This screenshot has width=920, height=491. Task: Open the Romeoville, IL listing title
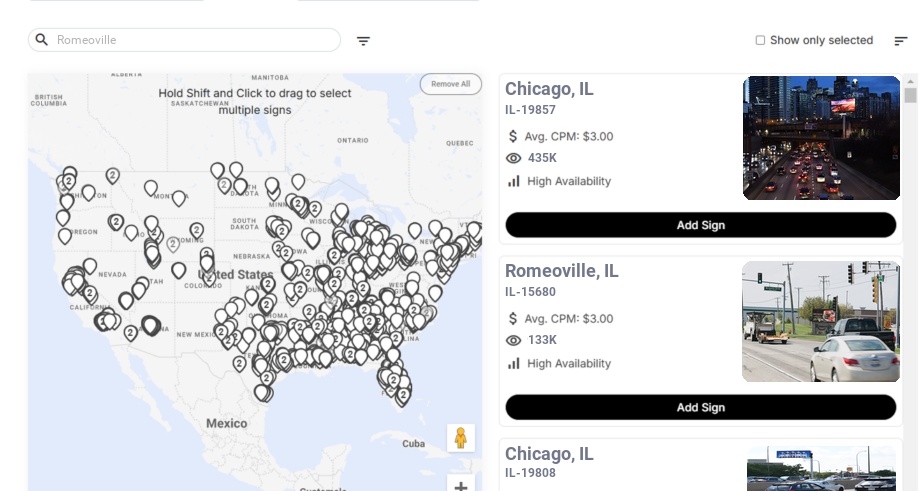click(x=562, y=271)
